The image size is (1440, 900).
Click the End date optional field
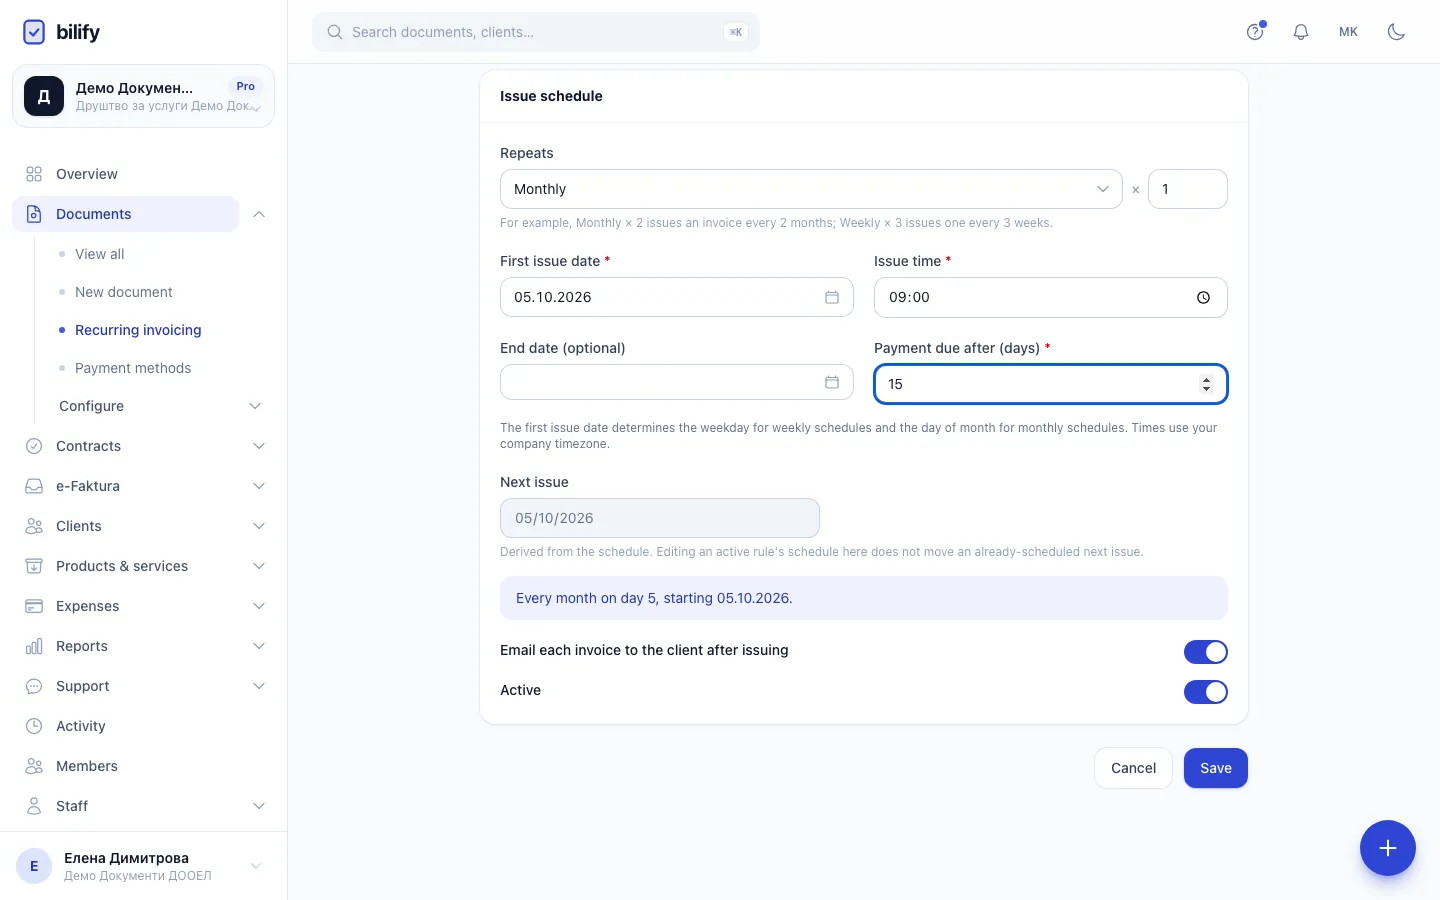point(677,382)
